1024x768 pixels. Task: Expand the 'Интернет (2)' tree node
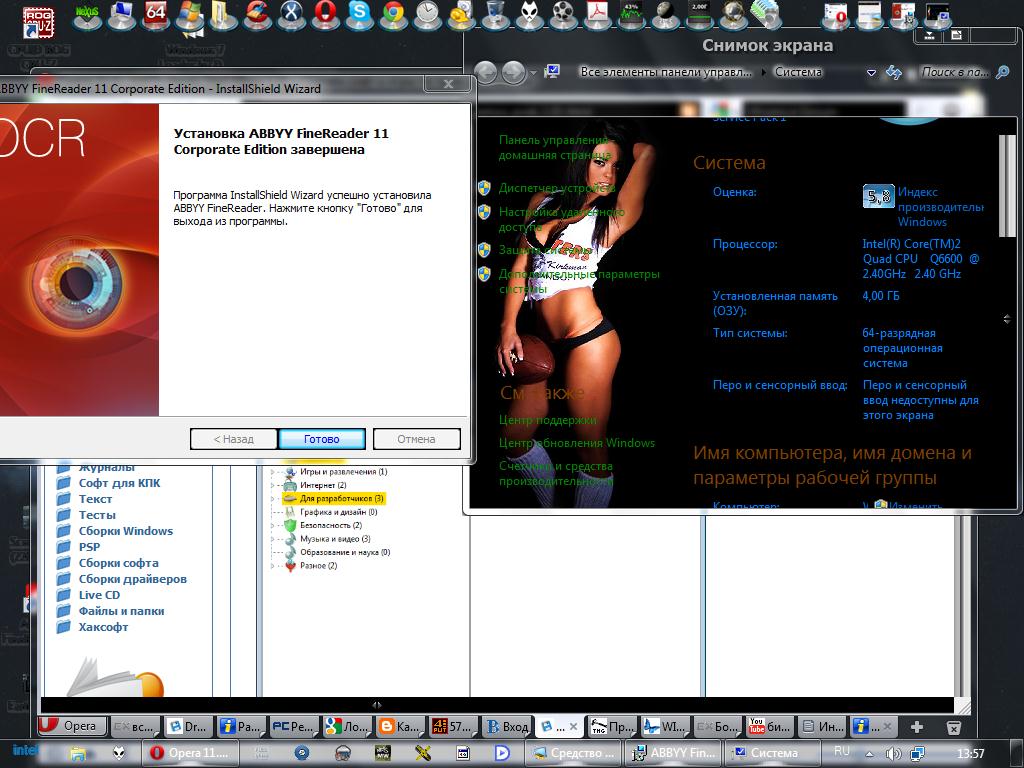pyautogui.click(x=273, y=485)
